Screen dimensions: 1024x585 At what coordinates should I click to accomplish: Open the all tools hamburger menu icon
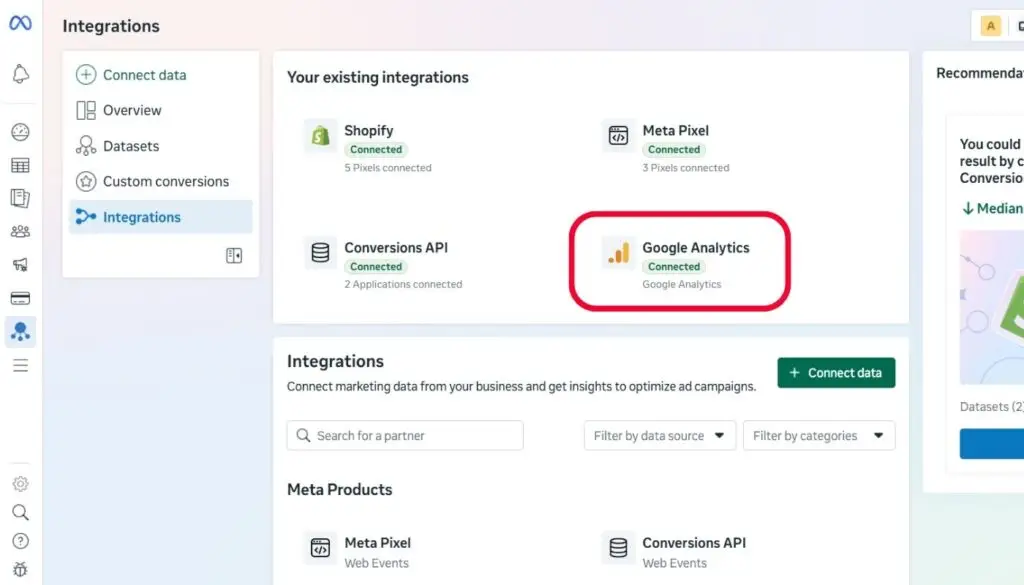(x=20, y=366)
